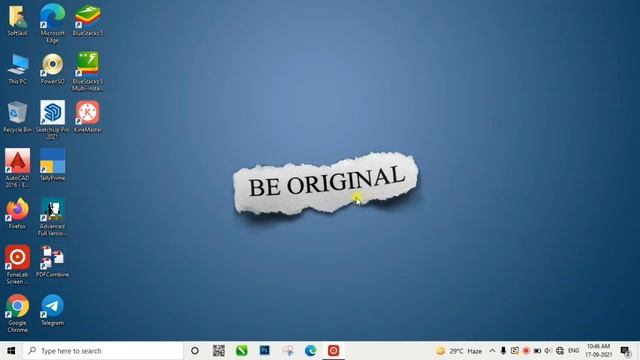640x360 pixels.
Task: Select the PDFCombine desktop shortcut
Action: pyautogui.click(x=52, y=262)
